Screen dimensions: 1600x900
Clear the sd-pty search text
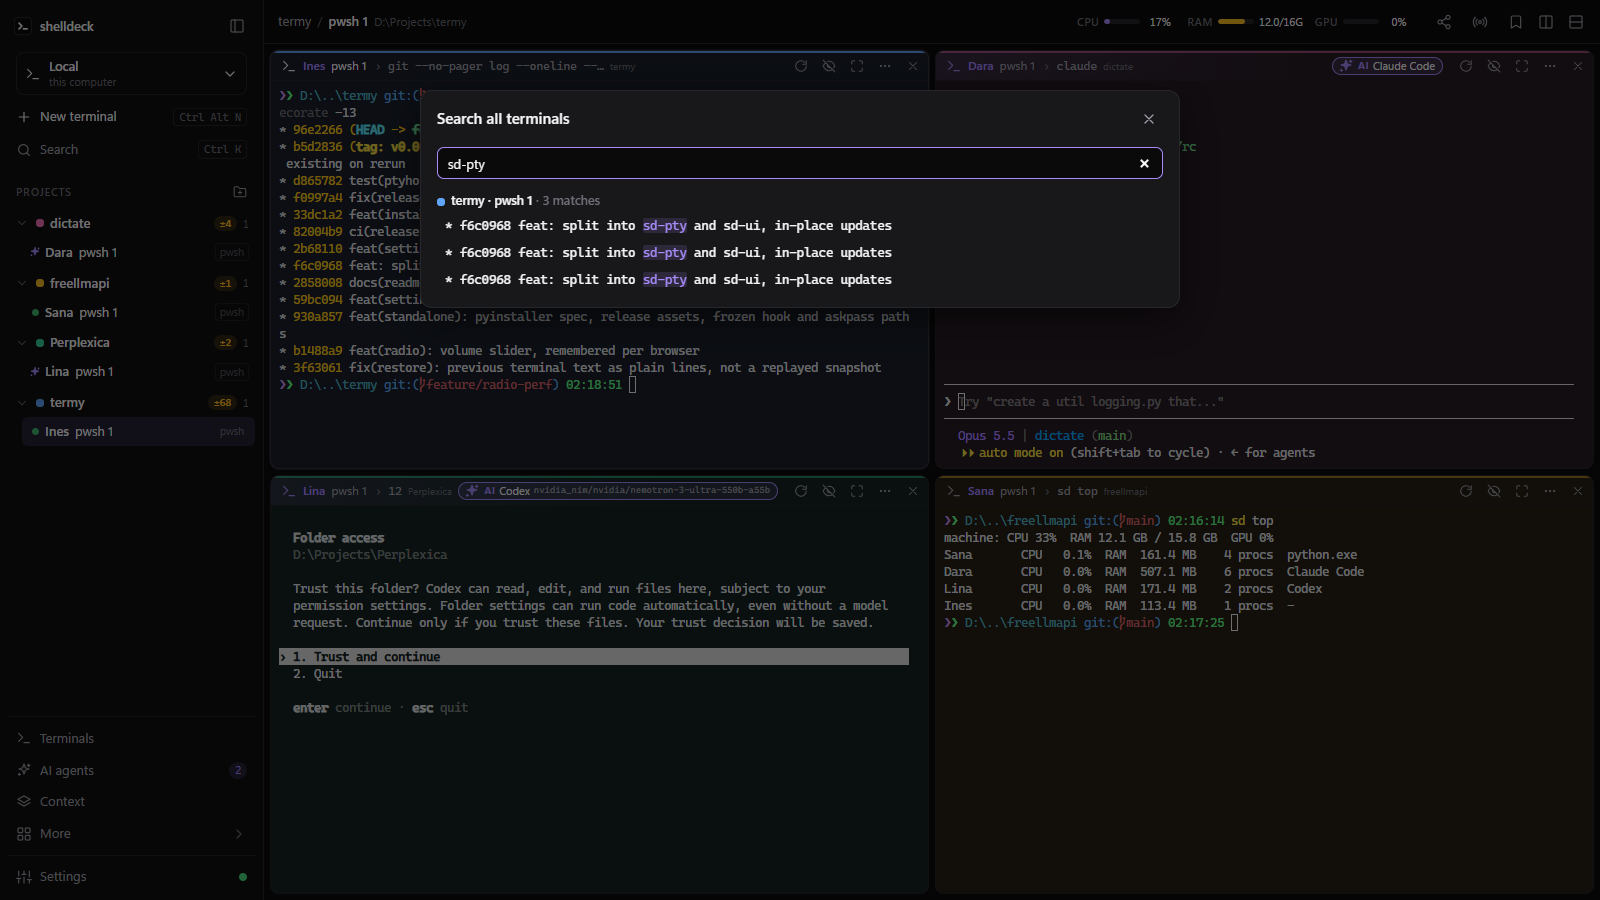[1144, 163]
